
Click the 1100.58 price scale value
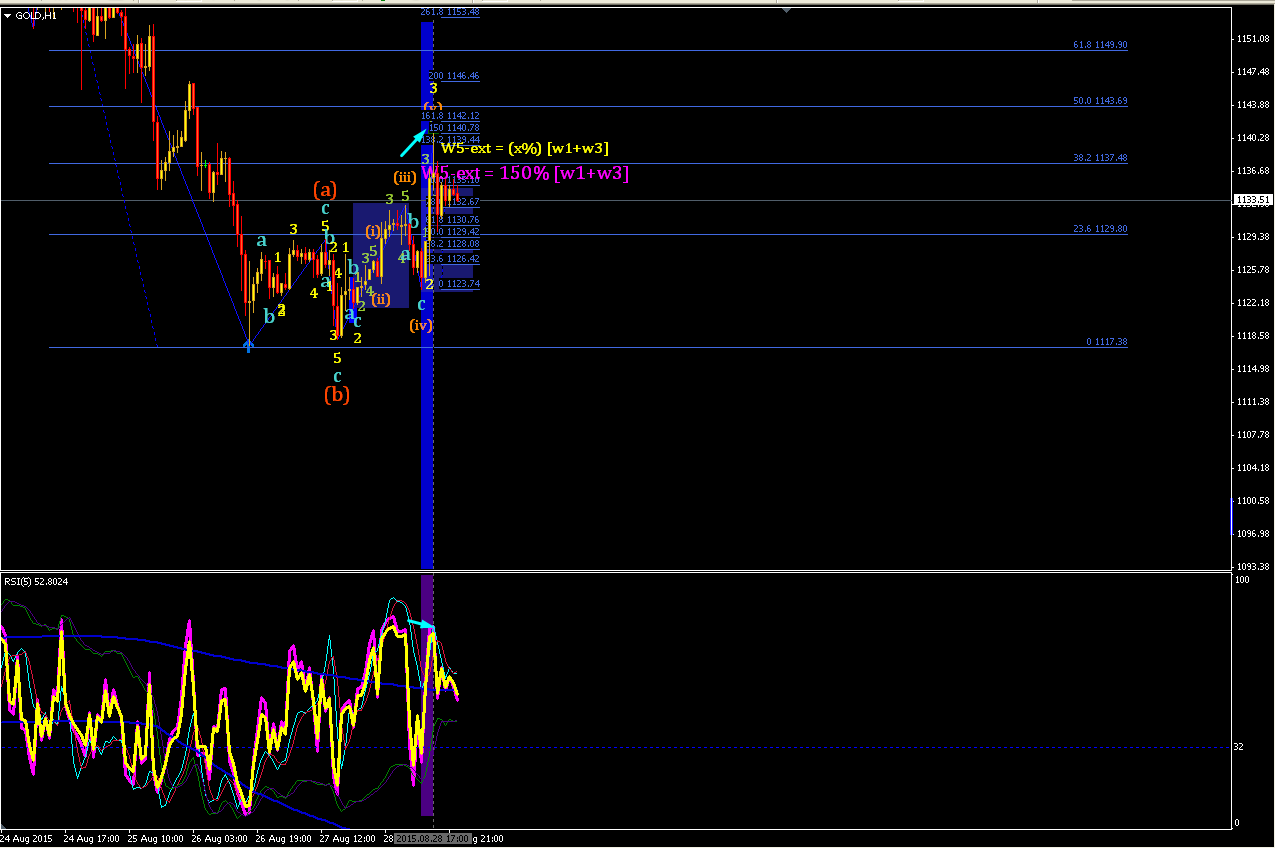click(1254, 500)
